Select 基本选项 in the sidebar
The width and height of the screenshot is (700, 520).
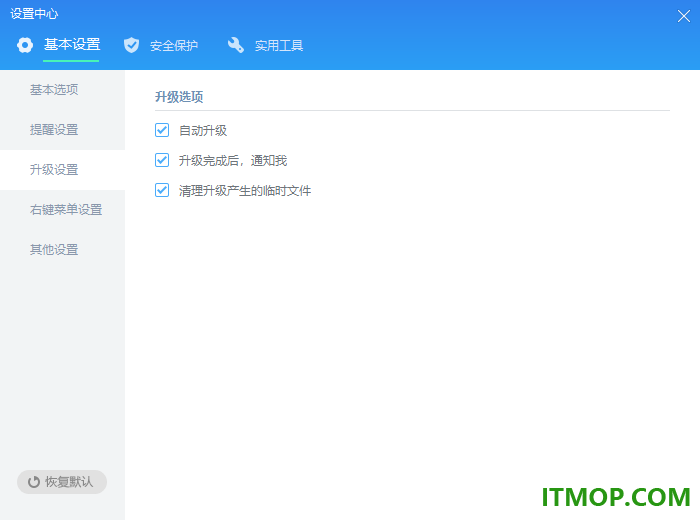coord(62,90)
